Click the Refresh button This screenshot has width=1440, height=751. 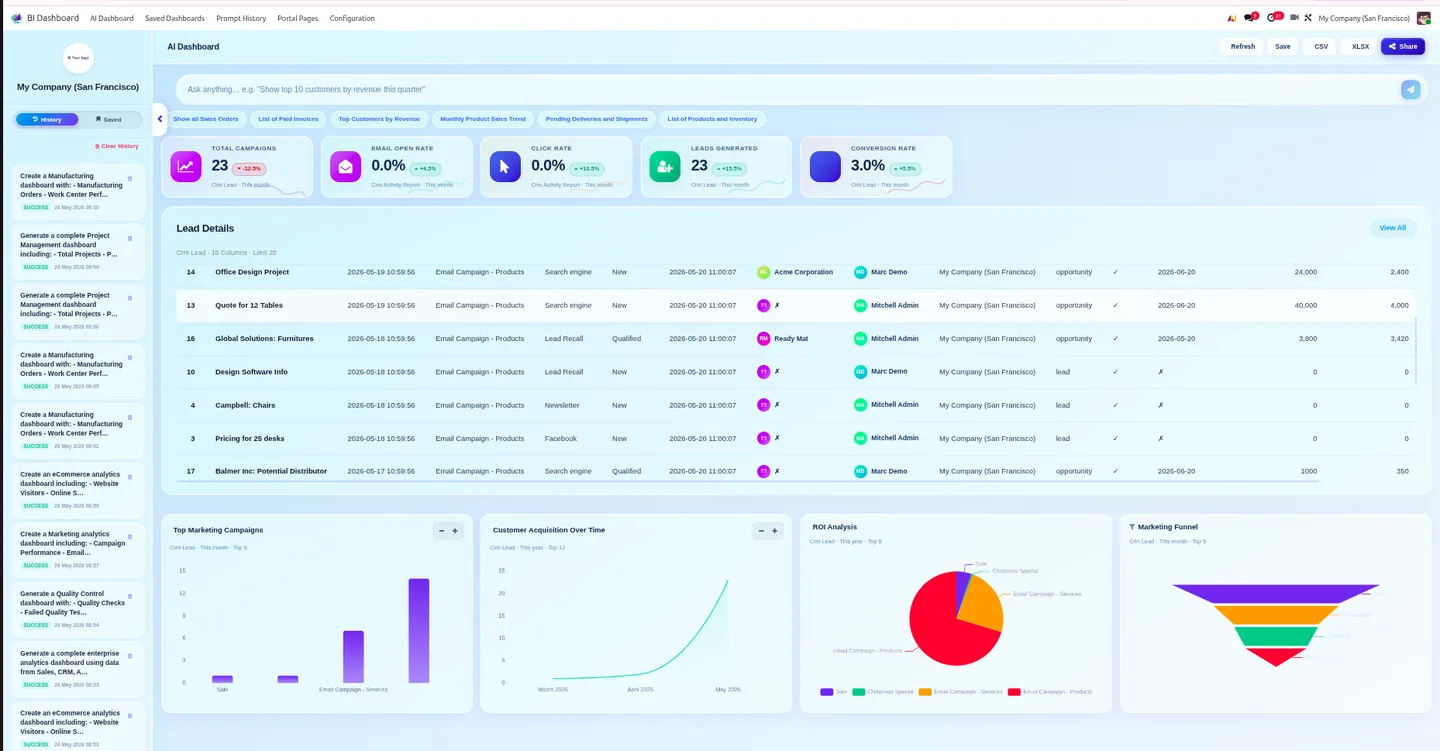1242,46
